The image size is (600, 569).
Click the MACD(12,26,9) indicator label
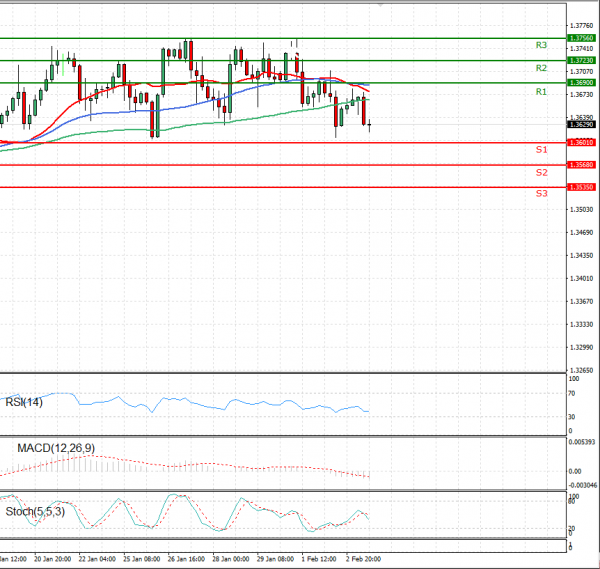click(56, 448)
